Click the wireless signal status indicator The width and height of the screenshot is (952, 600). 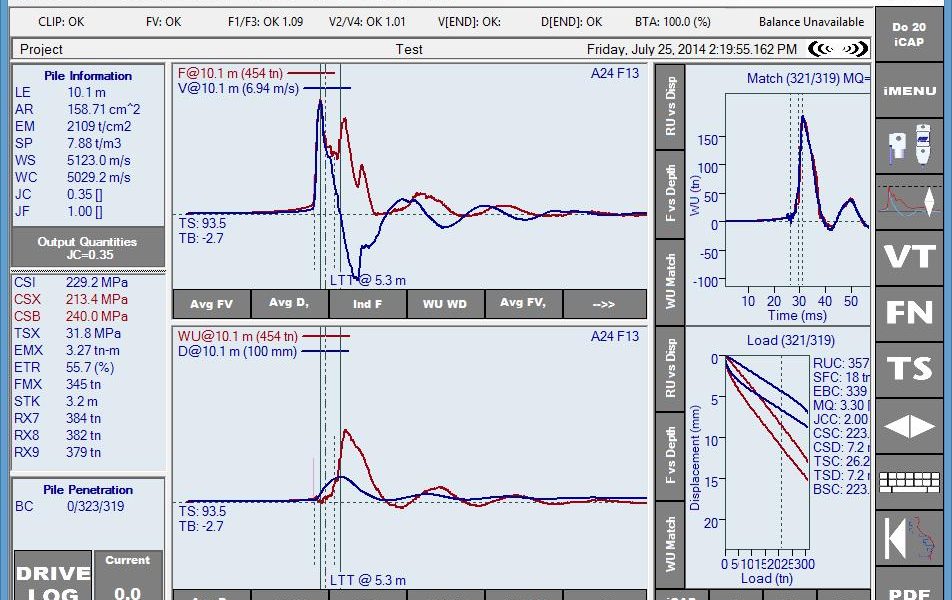pos(838,49)
